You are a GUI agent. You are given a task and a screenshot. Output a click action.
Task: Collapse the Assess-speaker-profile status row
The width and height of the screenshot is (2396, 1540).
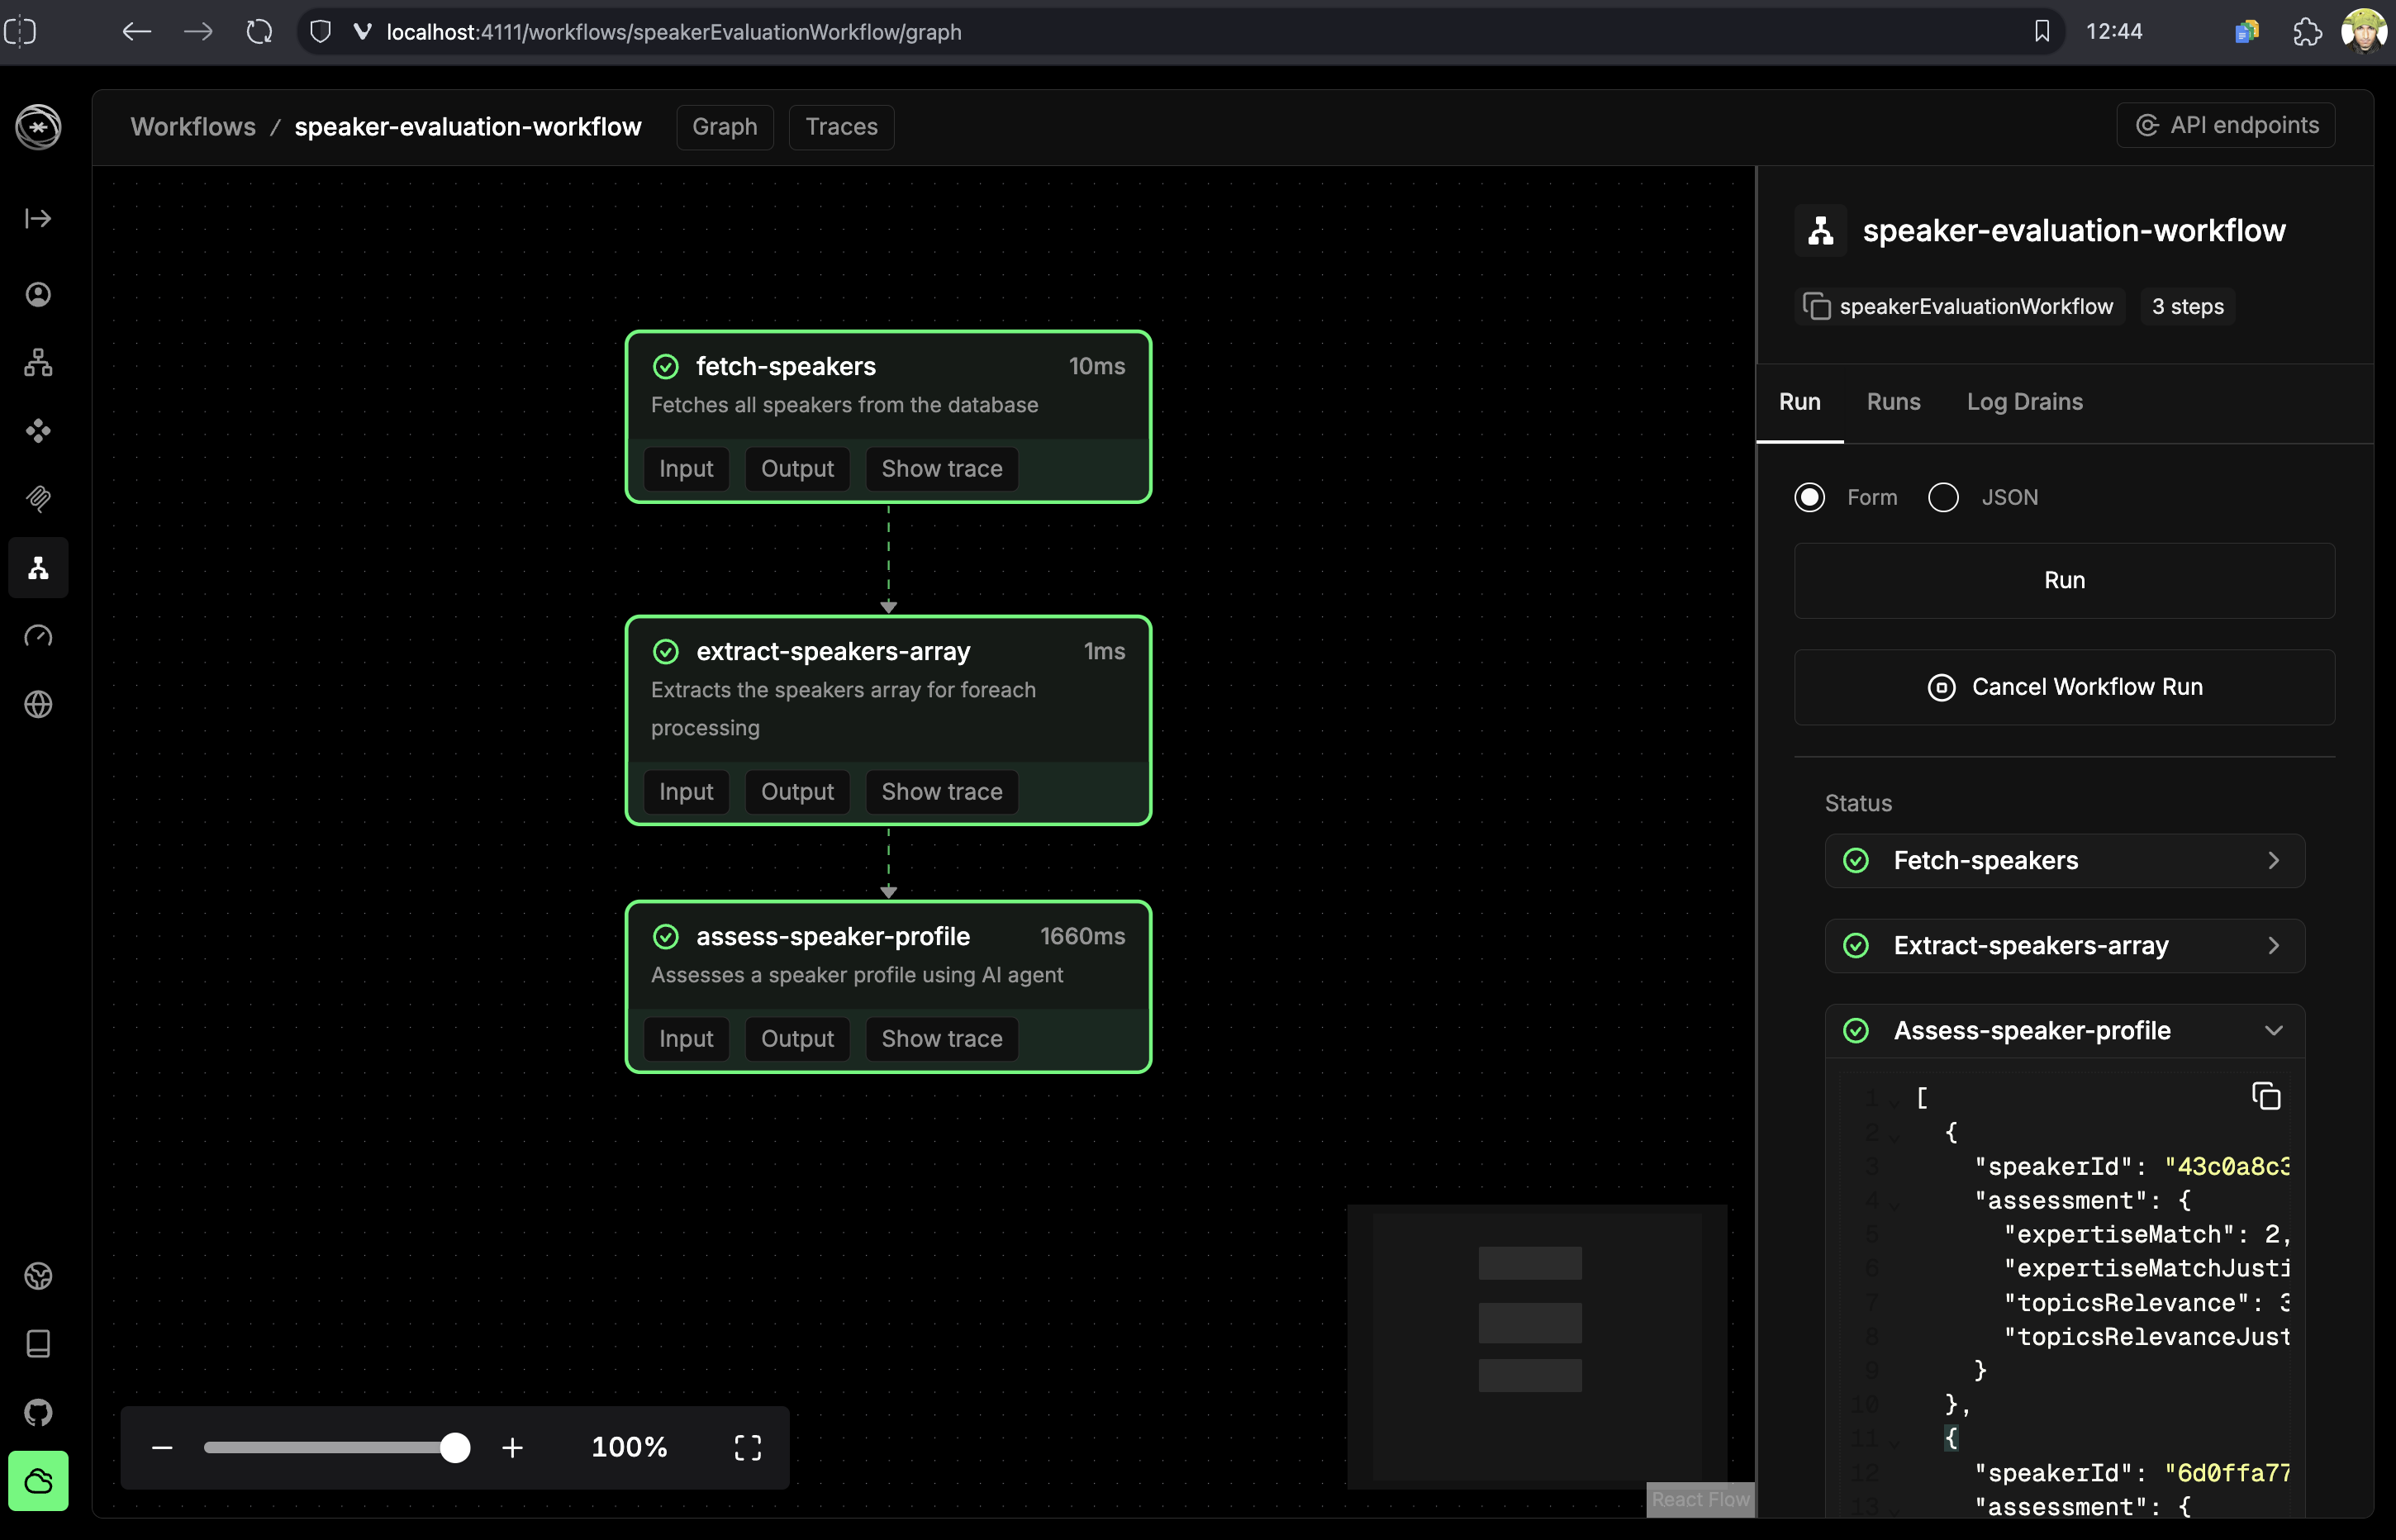click(2273, 1030)
